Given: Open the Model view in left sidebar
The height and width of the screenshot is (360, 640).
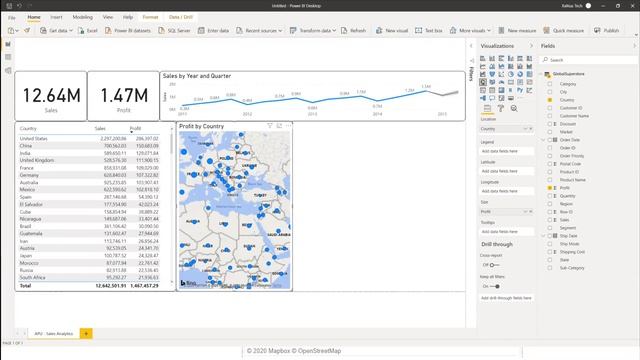Looking at the screenshot, I should pos(8,71).
